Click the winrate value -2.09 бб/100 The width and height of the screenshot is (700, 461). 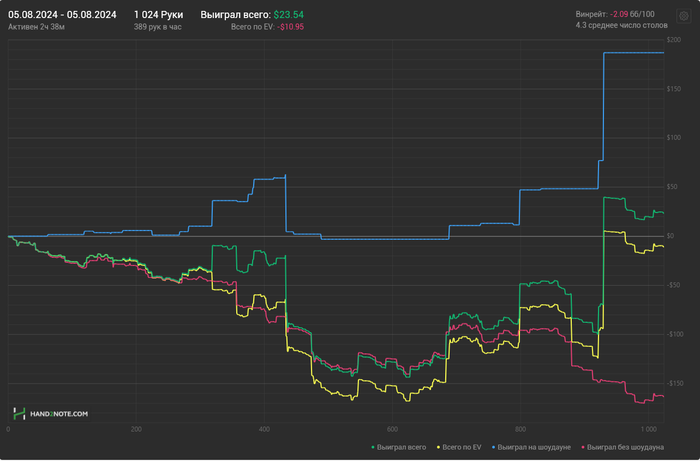point(632,14)
